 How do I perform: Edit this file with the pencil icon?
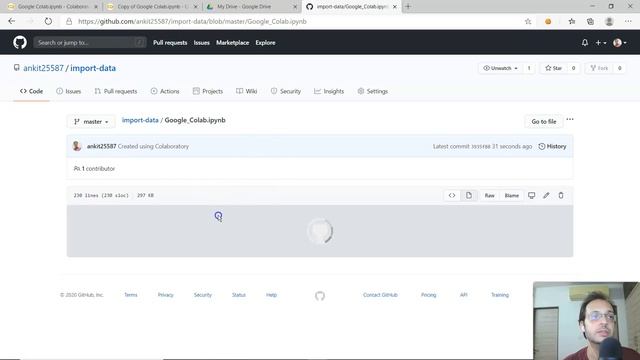pyautogui.click(x=546, y=196)
